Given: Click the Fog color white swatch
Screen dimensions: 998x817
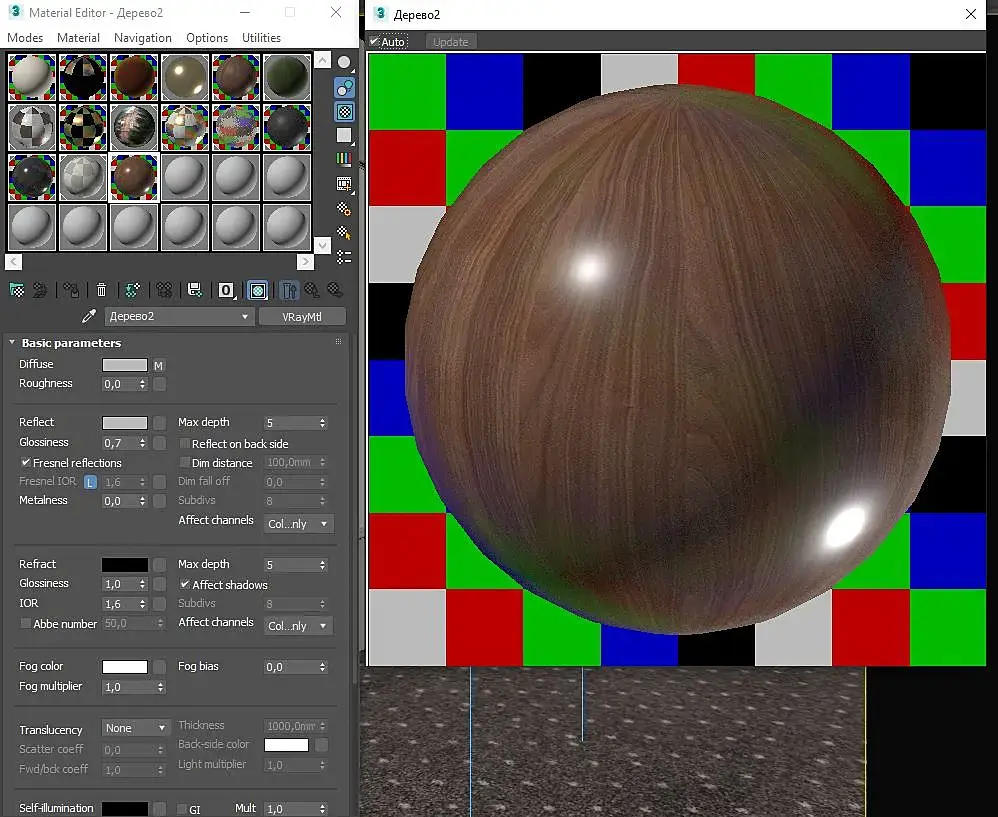Looking at the screenshot, I should coord(125,667).
